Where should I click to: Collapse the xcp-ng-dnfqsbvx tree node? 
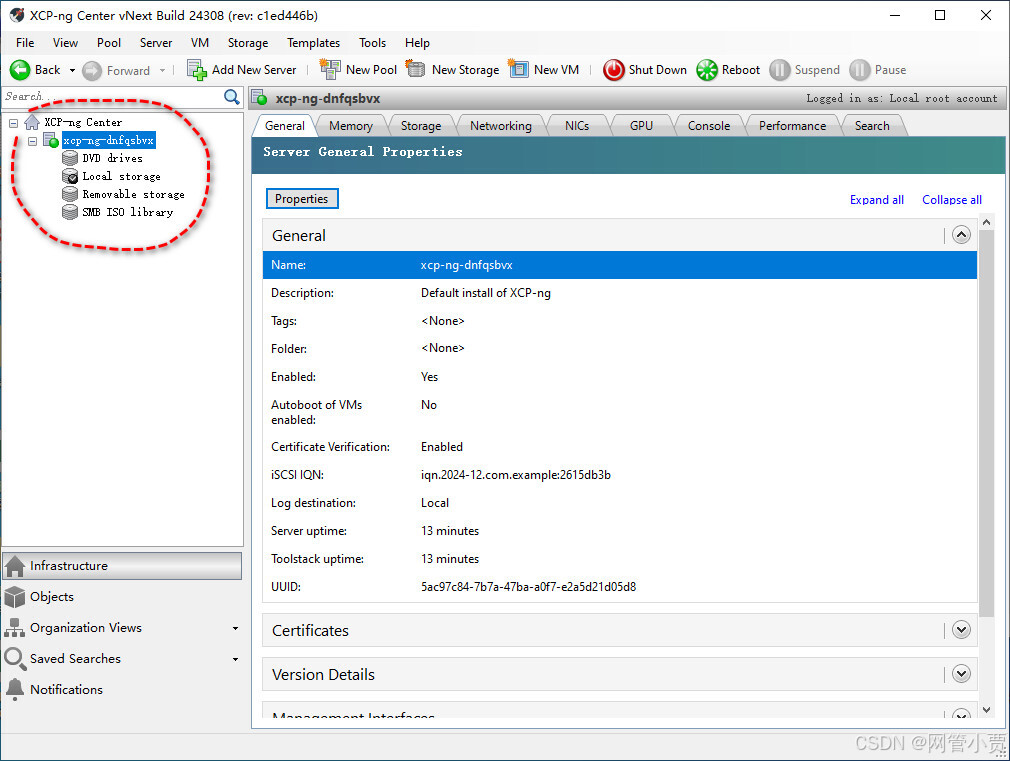pos(32,140)
